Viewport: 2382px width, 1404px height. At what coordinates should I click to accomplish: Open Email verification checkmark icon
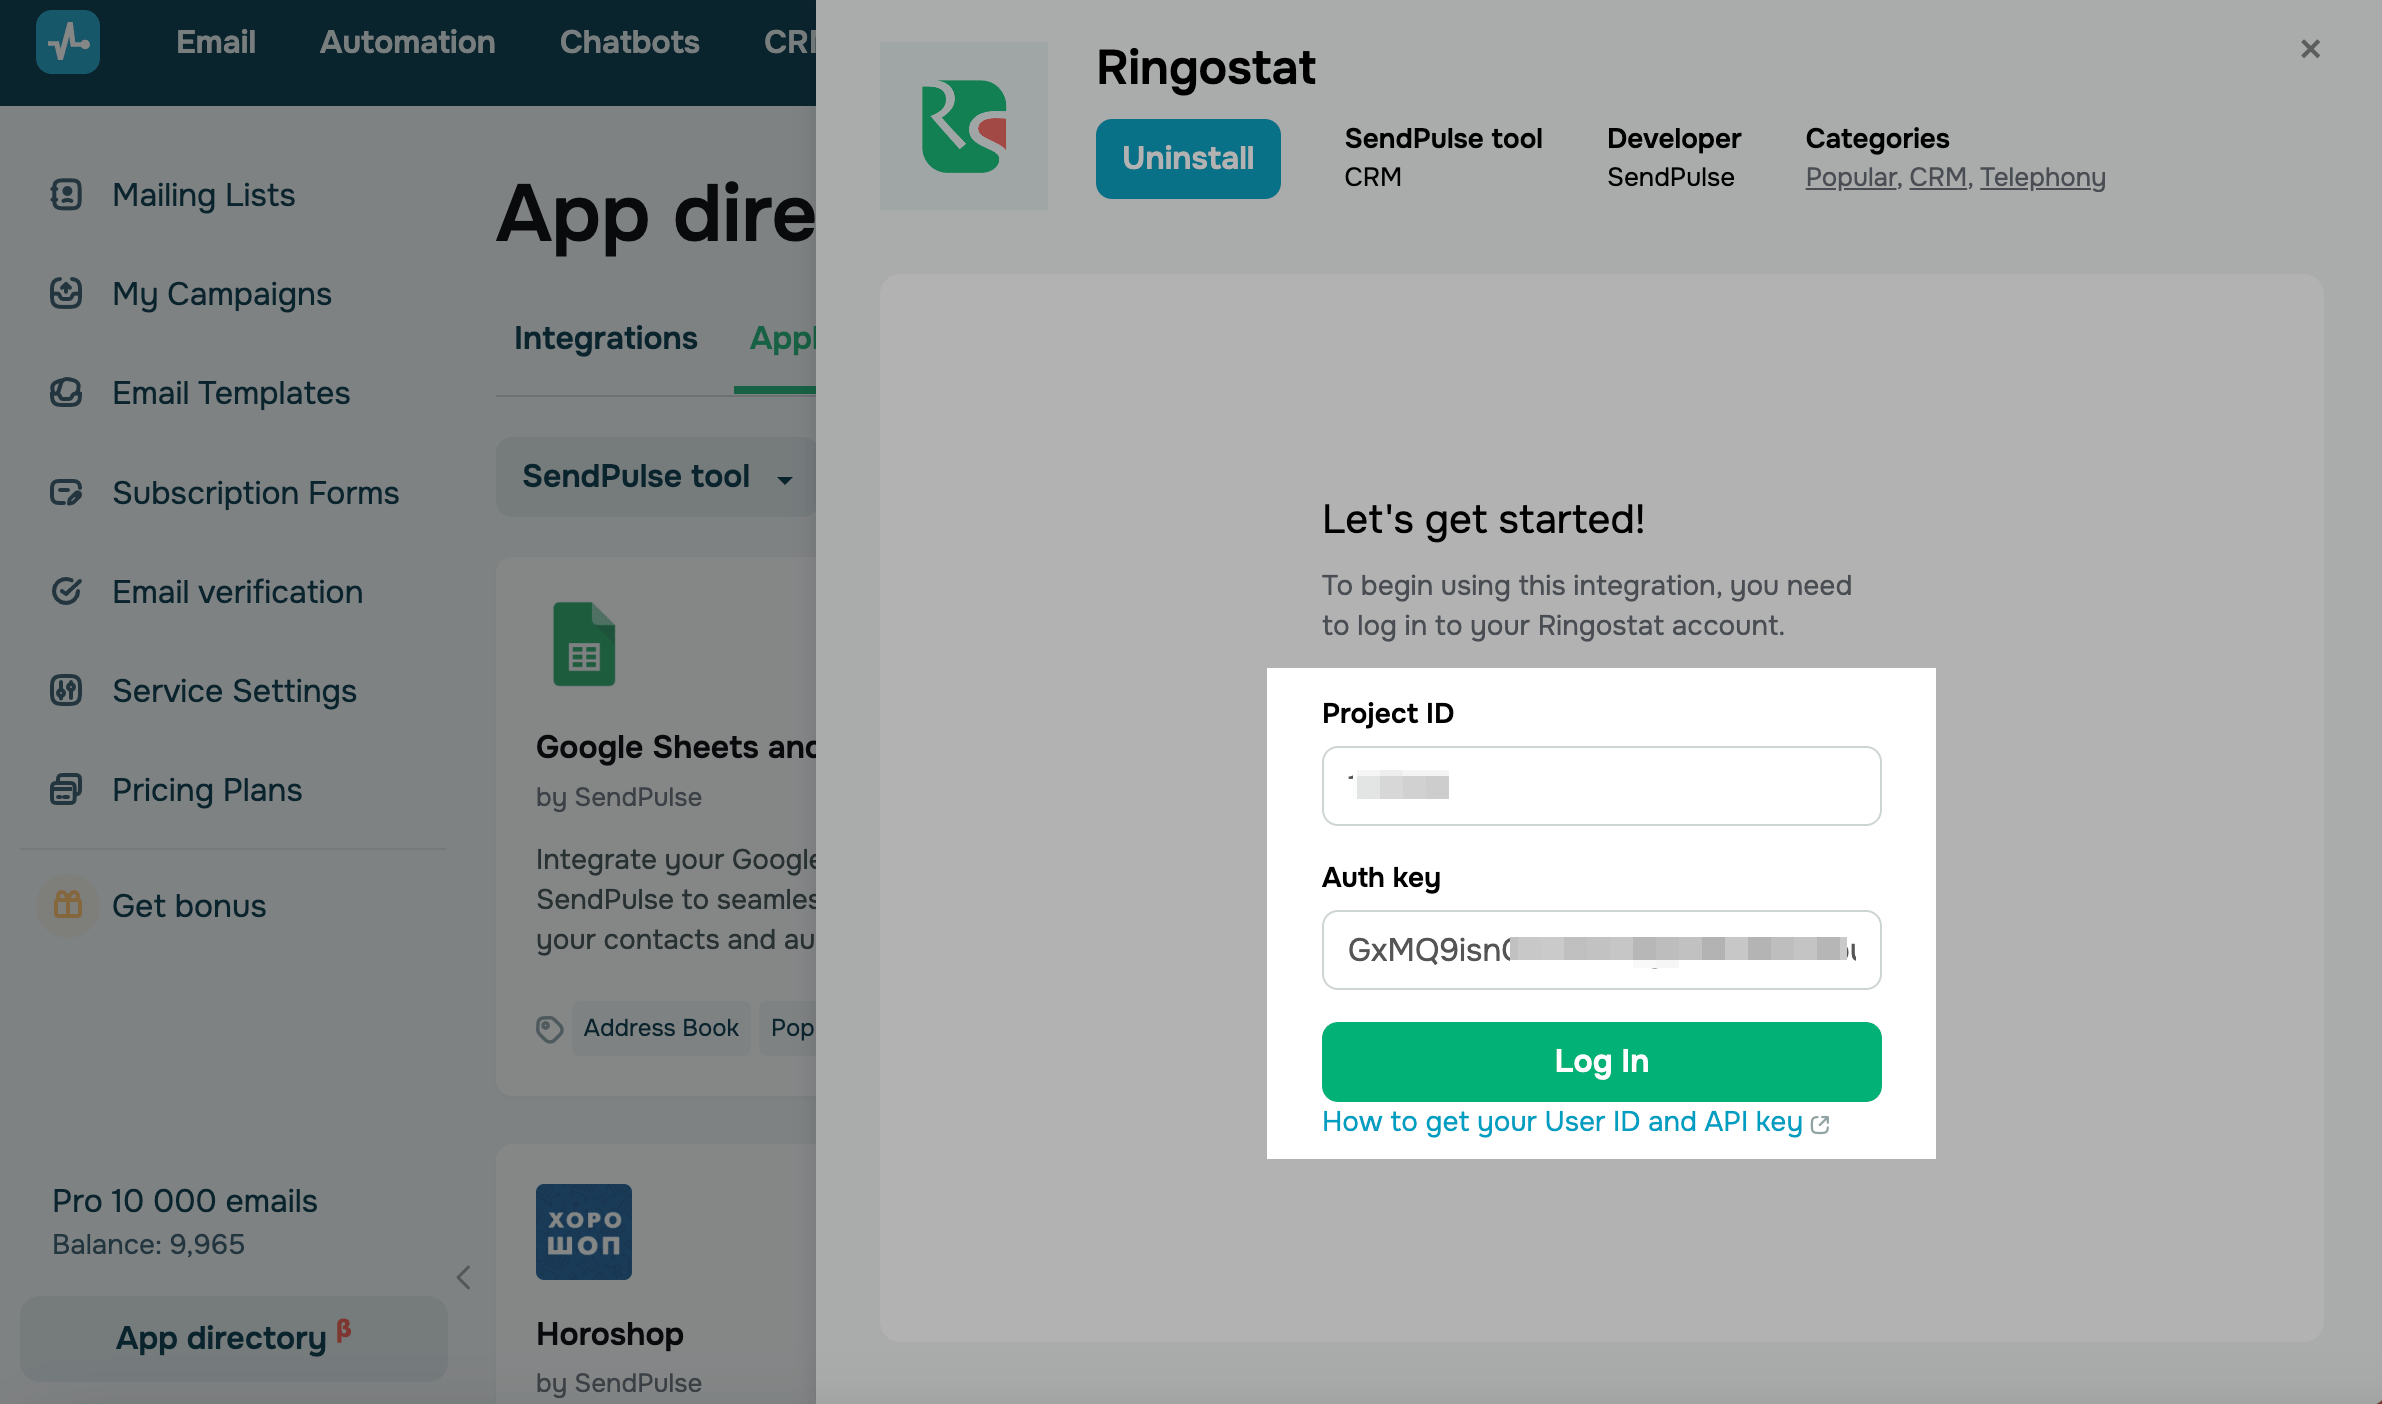pos(66,591)
